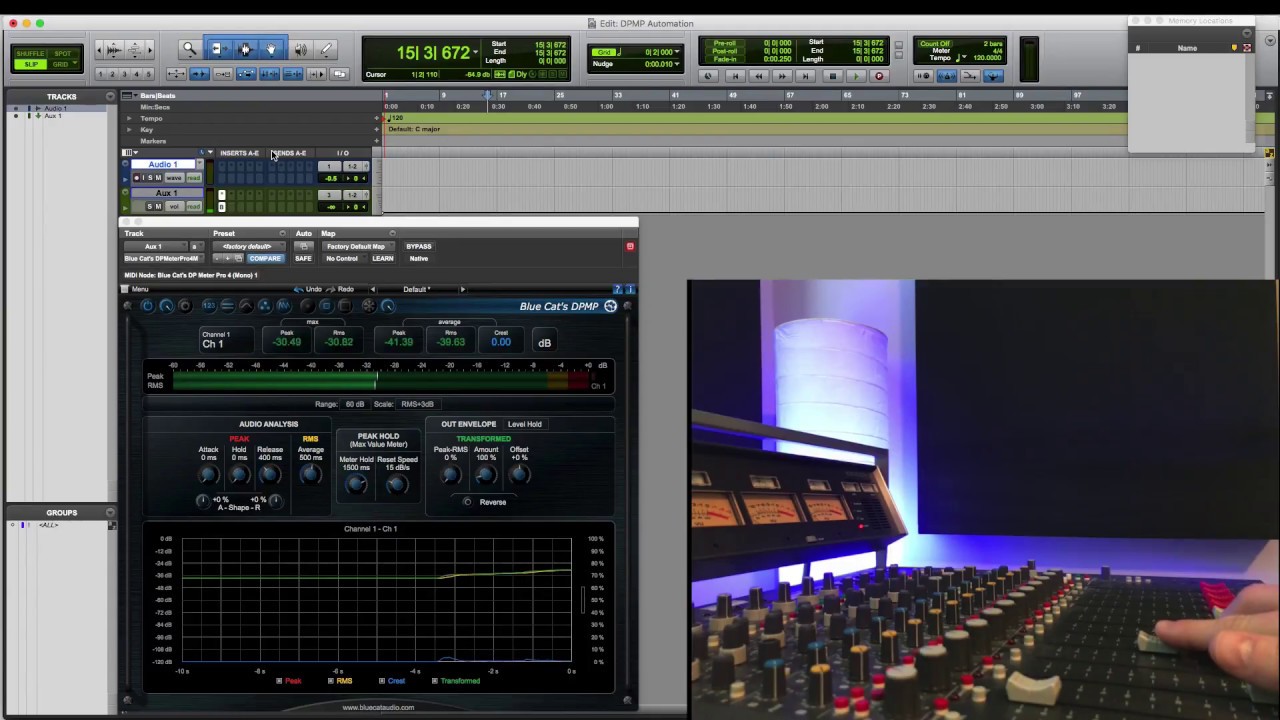Viewport: 1280px width, 720px height.
Task: Click the Attack knob
Action: pyautogui.click(x=208, y=475)
